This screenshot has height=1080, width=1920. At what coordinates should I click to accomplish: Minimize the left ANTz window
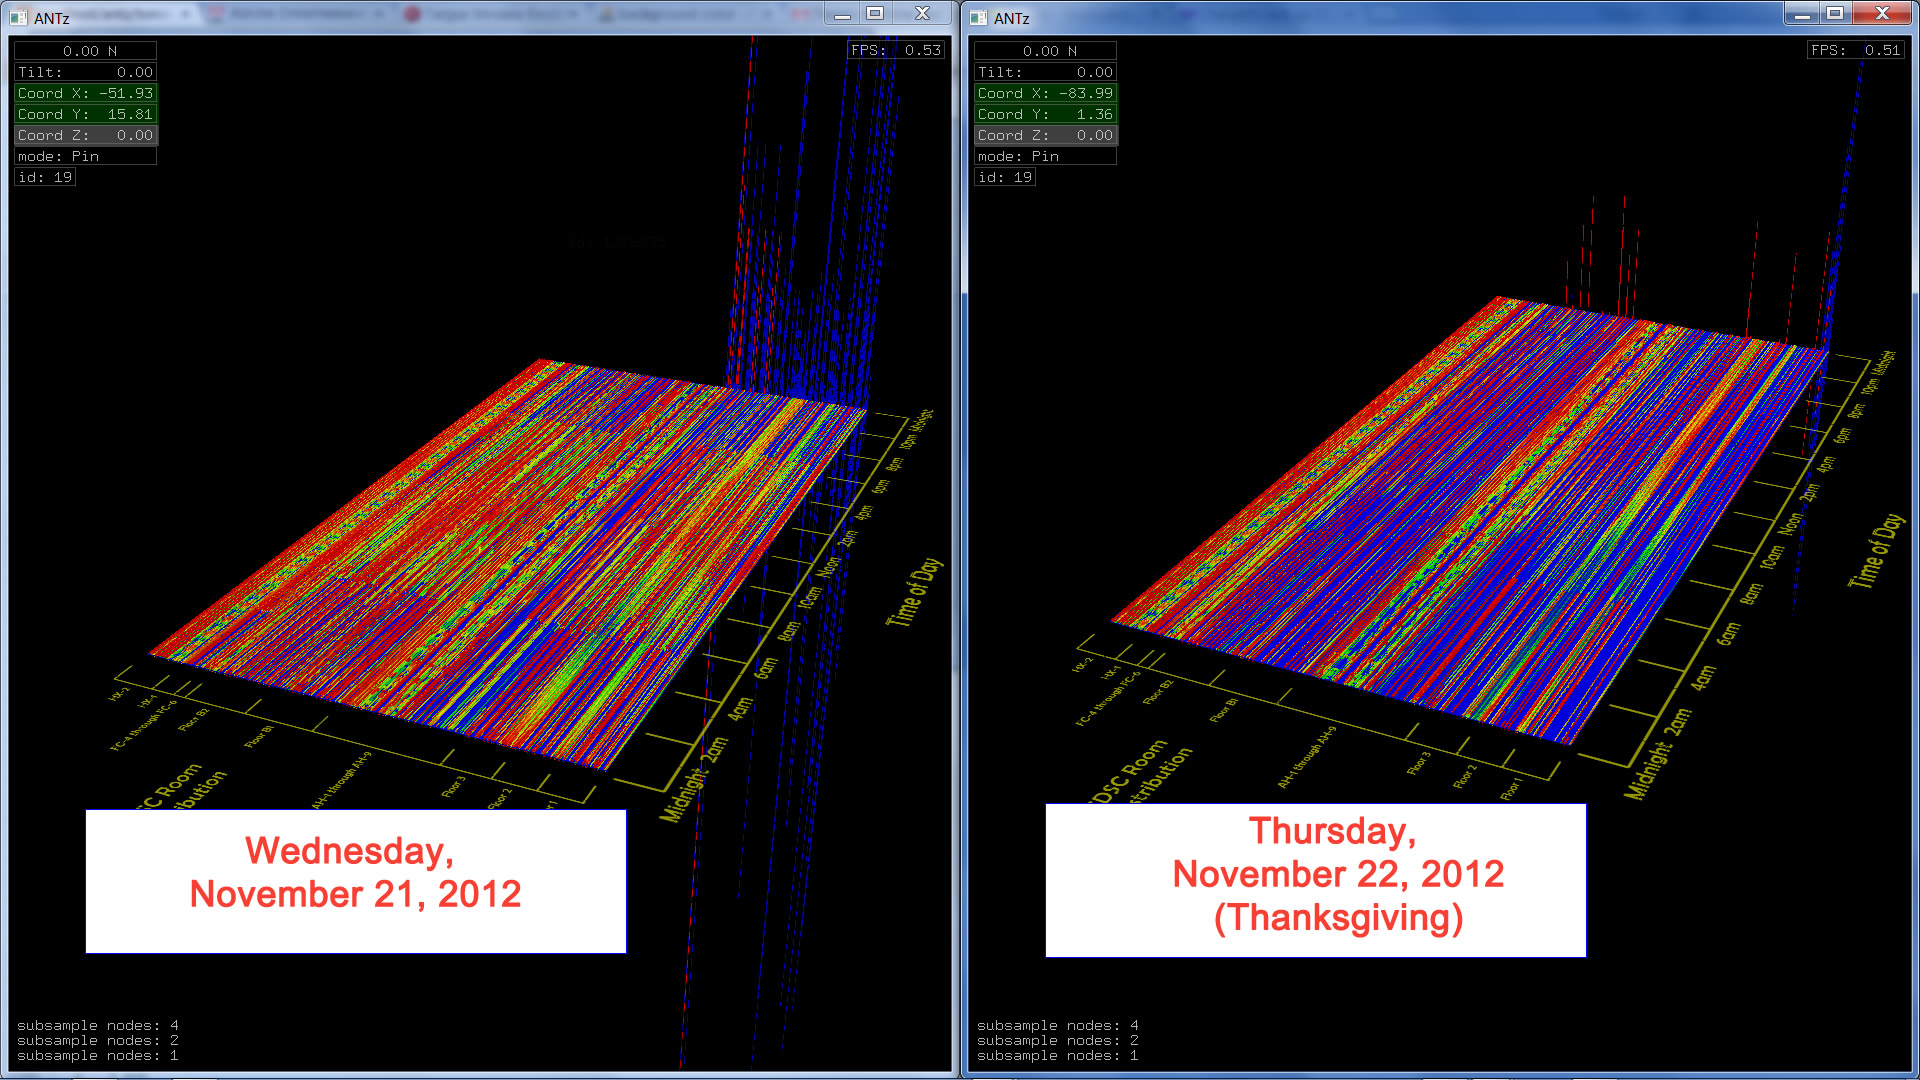tap(842, 14)
